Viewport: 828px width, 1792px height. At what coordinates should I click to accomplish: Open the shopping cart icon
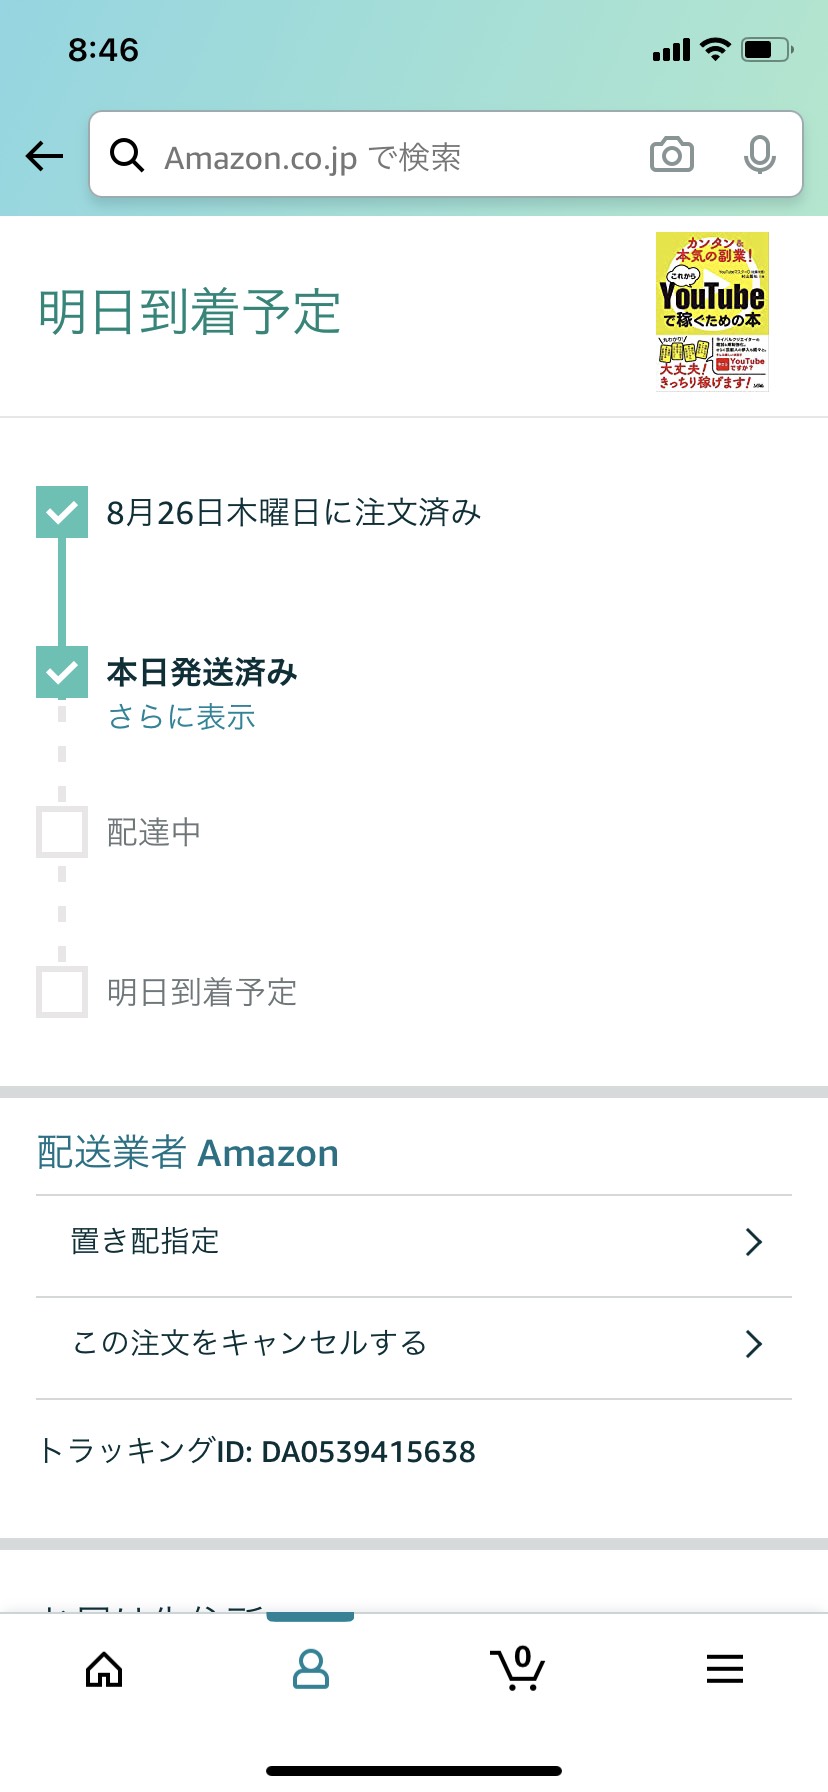[517, 1668]
